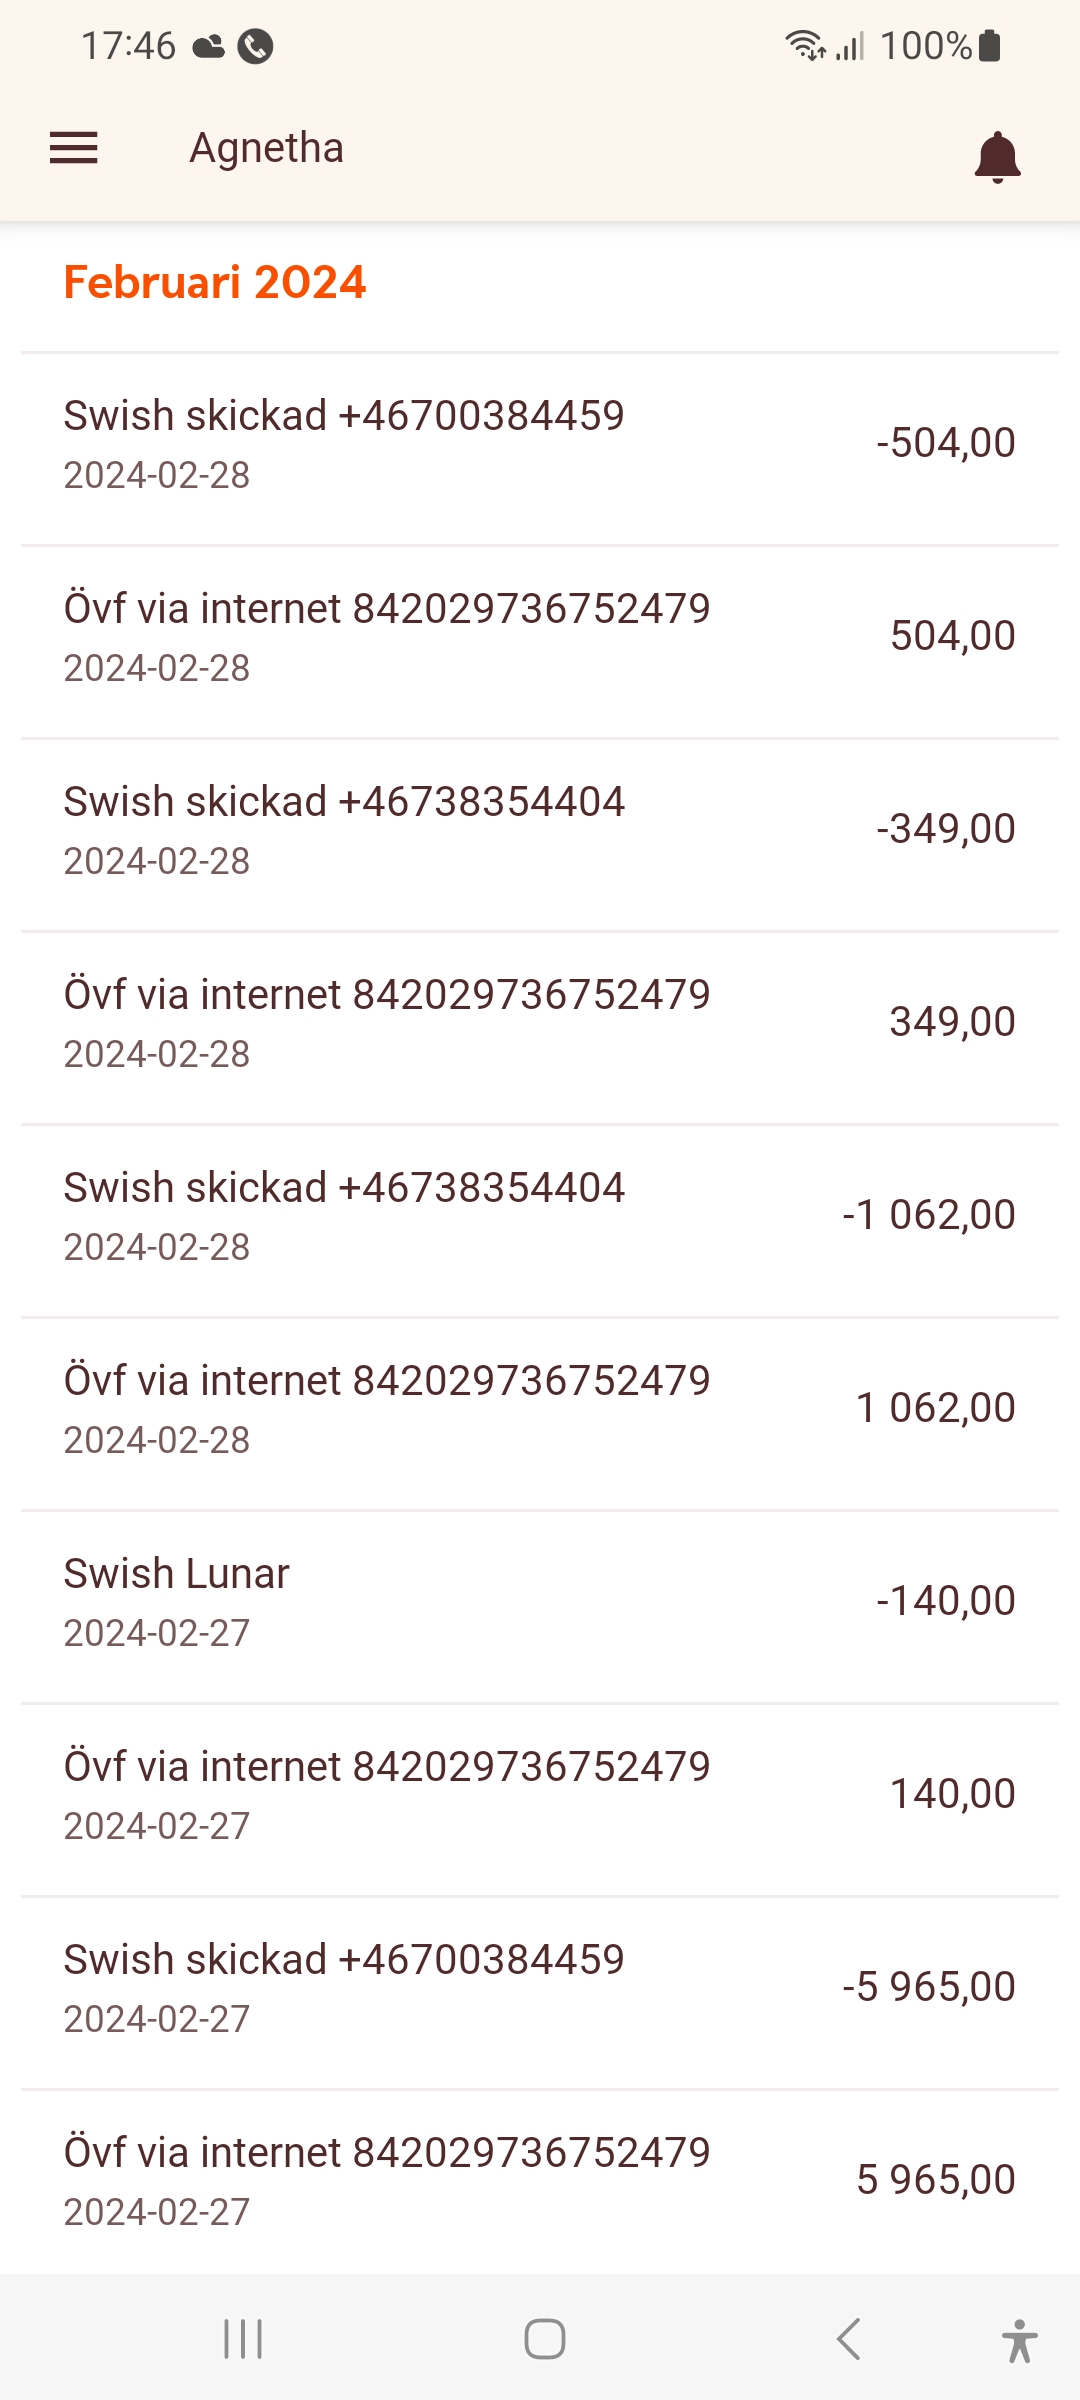View the 140,00 internet transfer entry
This screenshot has height=2400, width=1080.
coord(540,1795)
